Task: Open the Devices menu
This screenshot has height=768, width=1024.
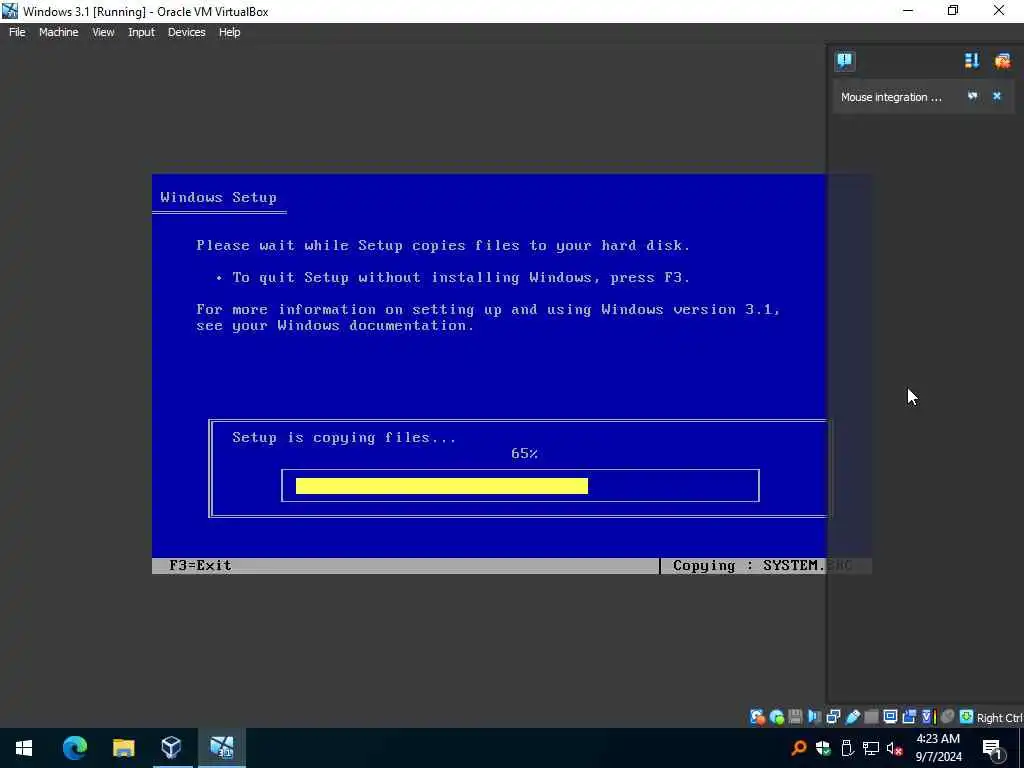Action: (186, 32)
